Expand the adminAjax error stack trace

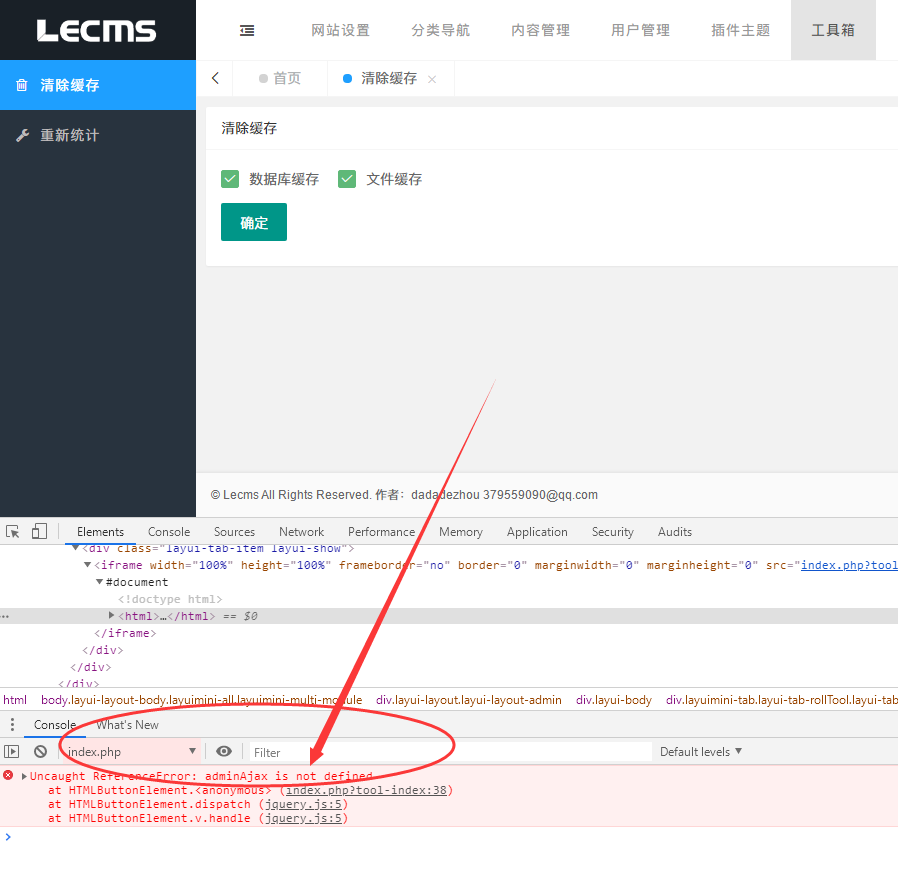21,775
